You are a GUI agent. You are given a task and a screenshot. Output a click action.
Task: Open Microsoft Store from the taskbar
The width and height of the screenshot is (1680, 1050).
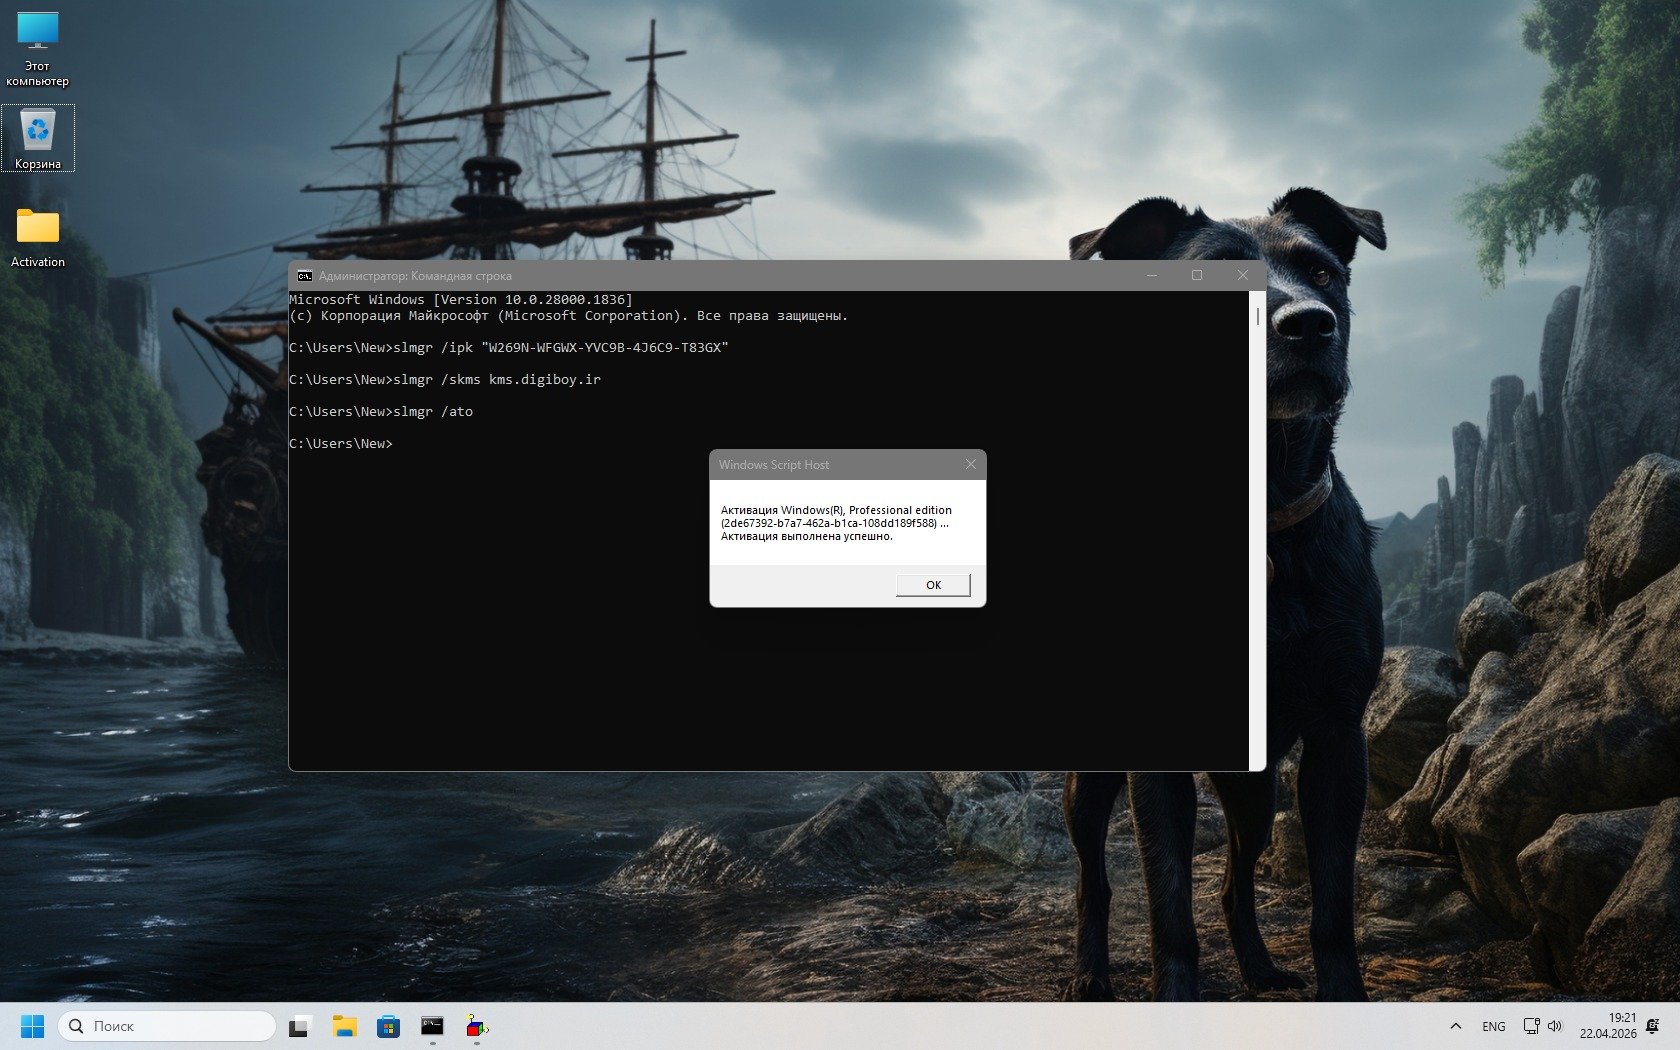388,1026
